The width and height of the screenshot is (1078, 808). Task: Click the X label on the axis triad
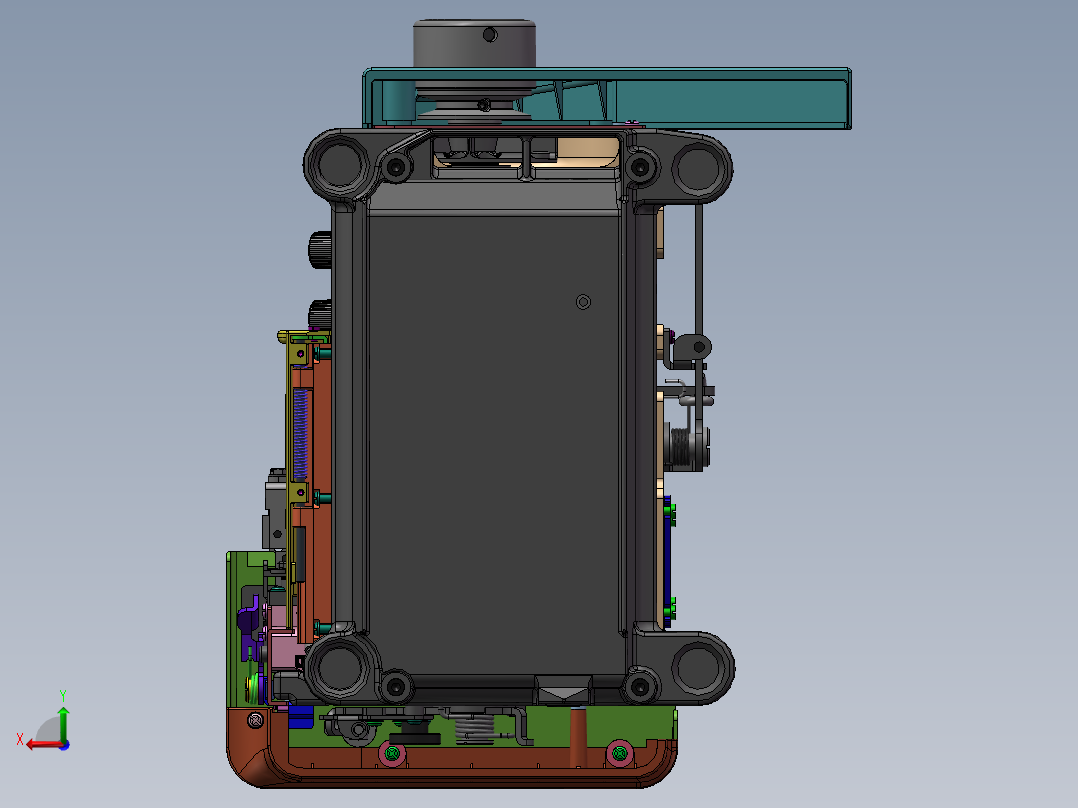point(20,739)
